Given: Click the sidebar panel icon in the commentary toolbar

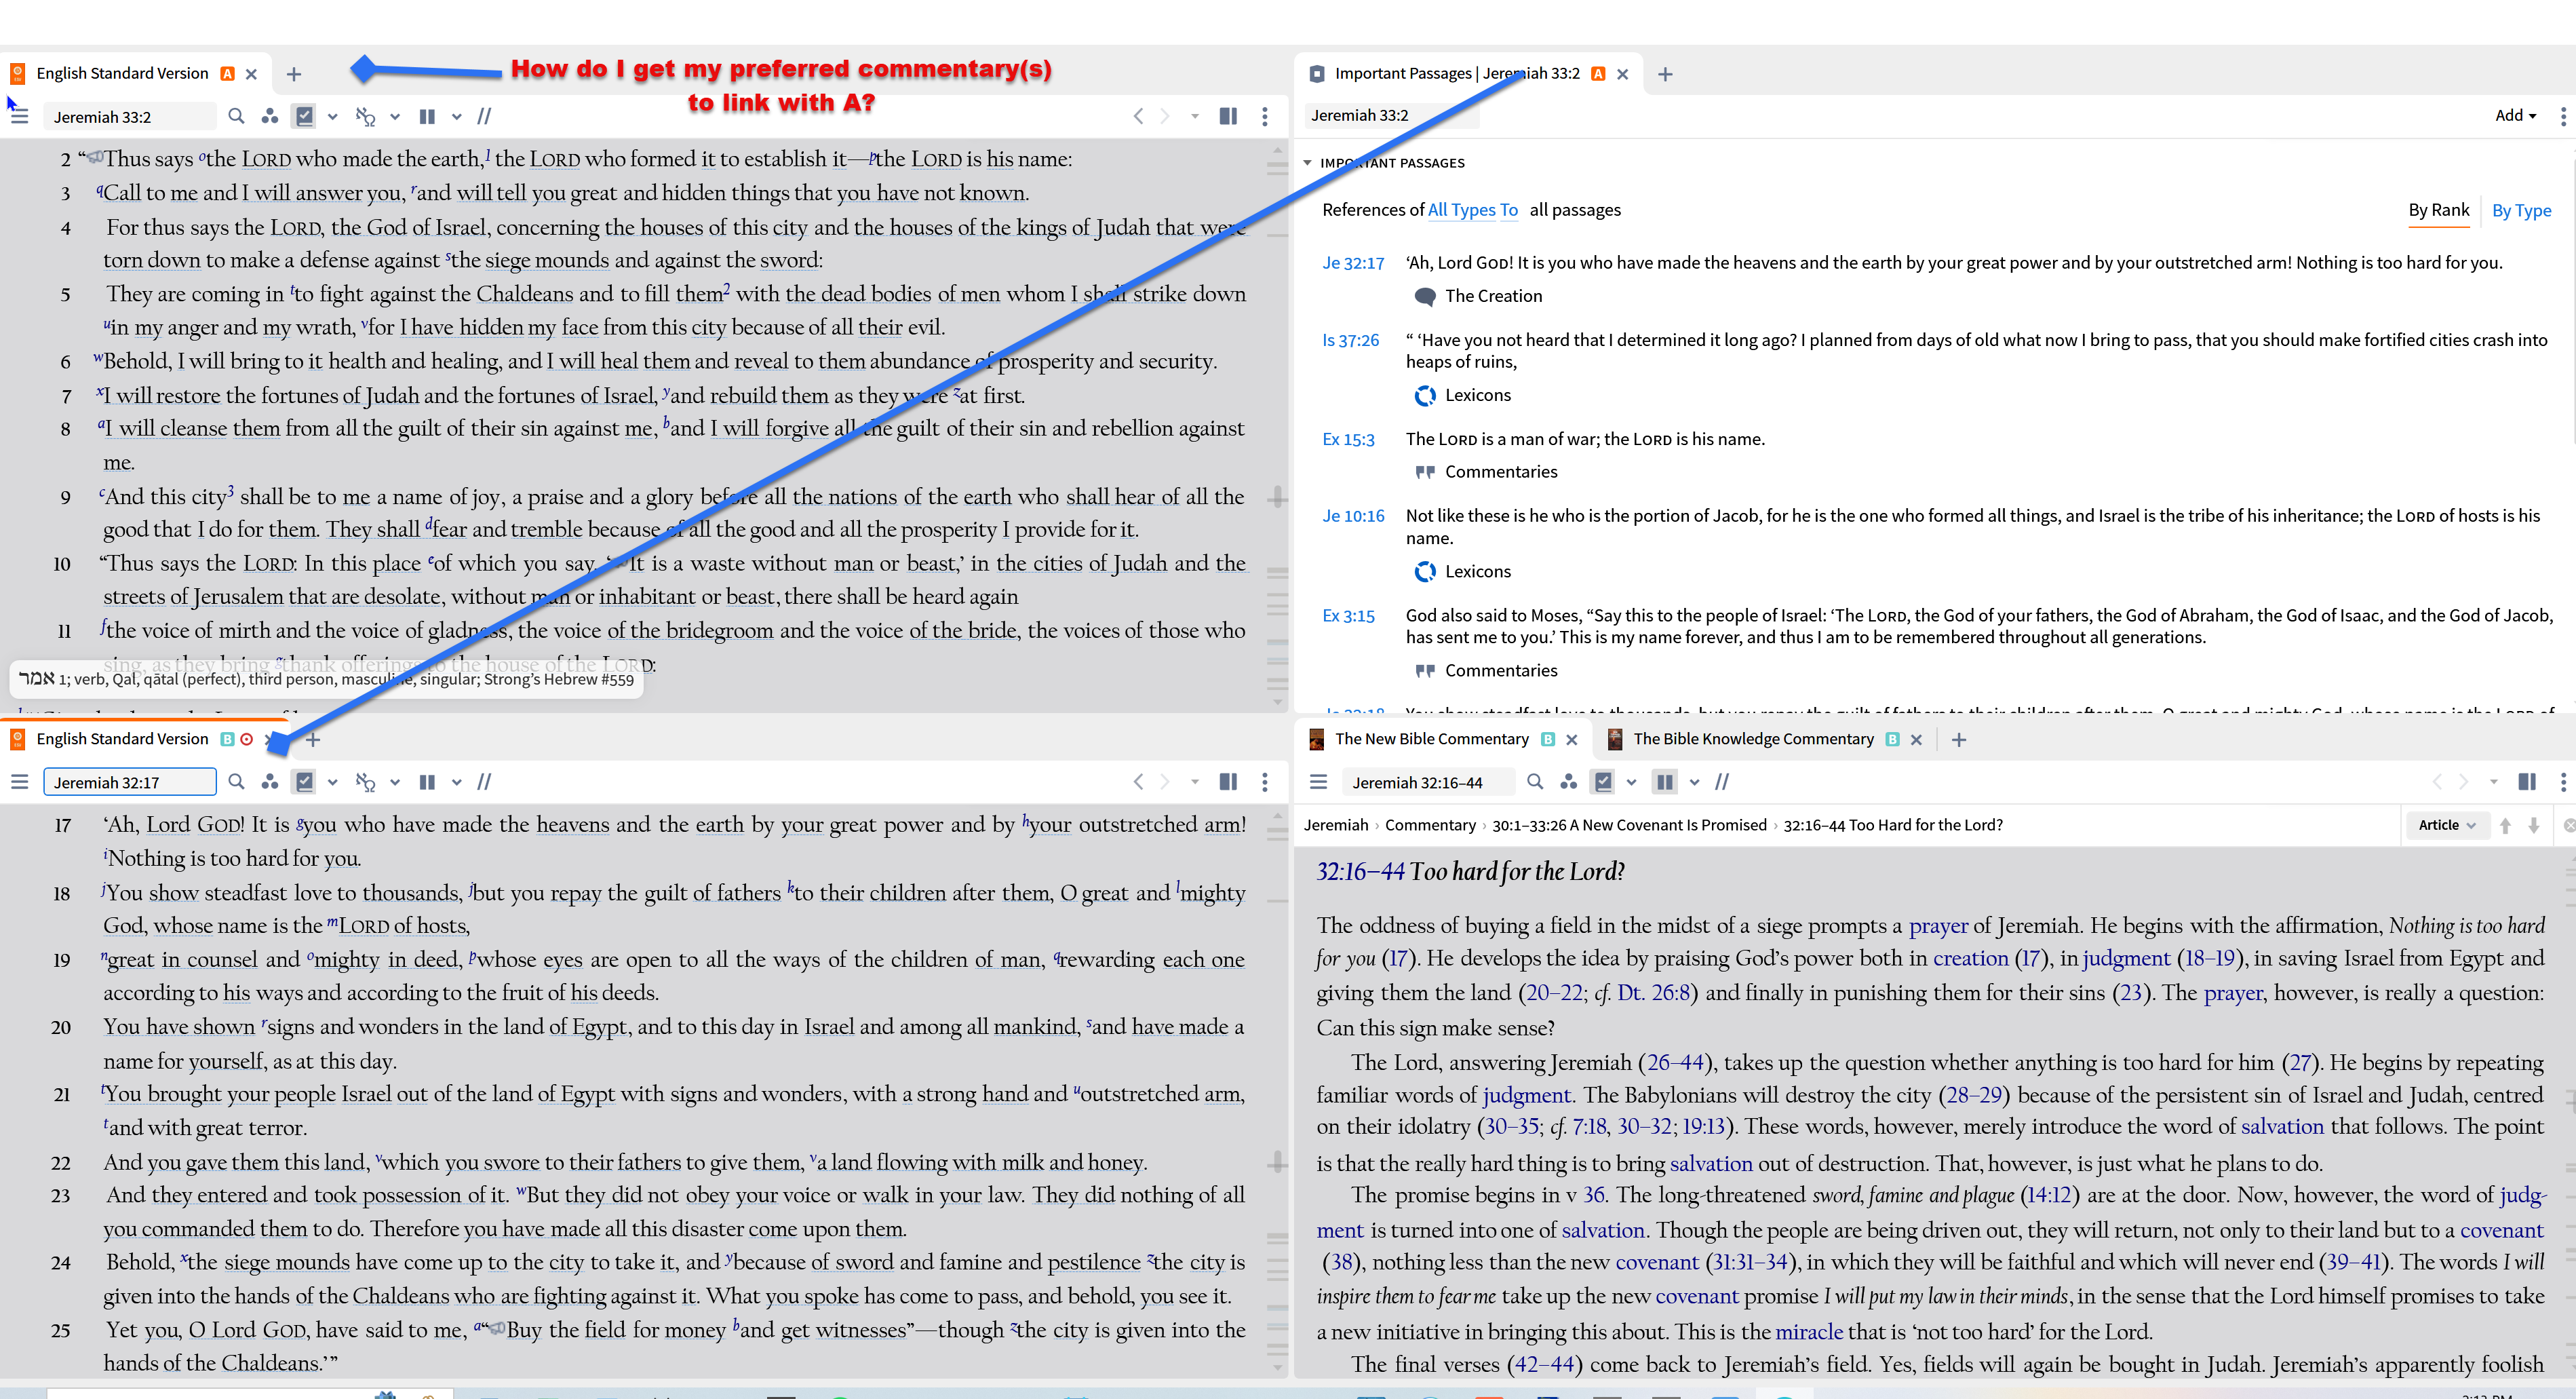Looking at the screenshot, I should [x=2526, y=782].
